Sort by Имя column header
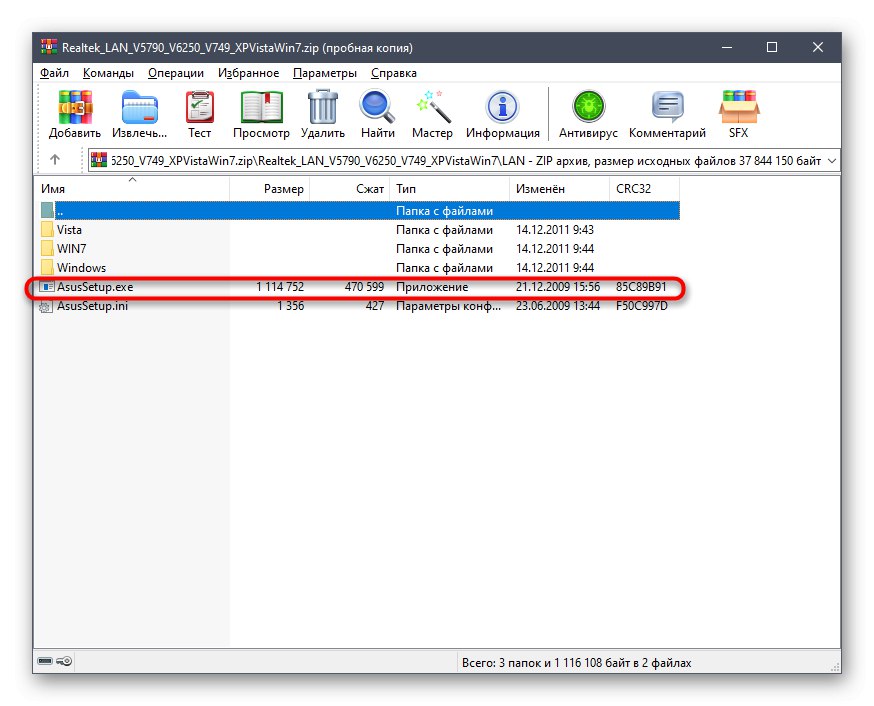The image size is (874, 706). pyautogui.click(x=132, y=188)
